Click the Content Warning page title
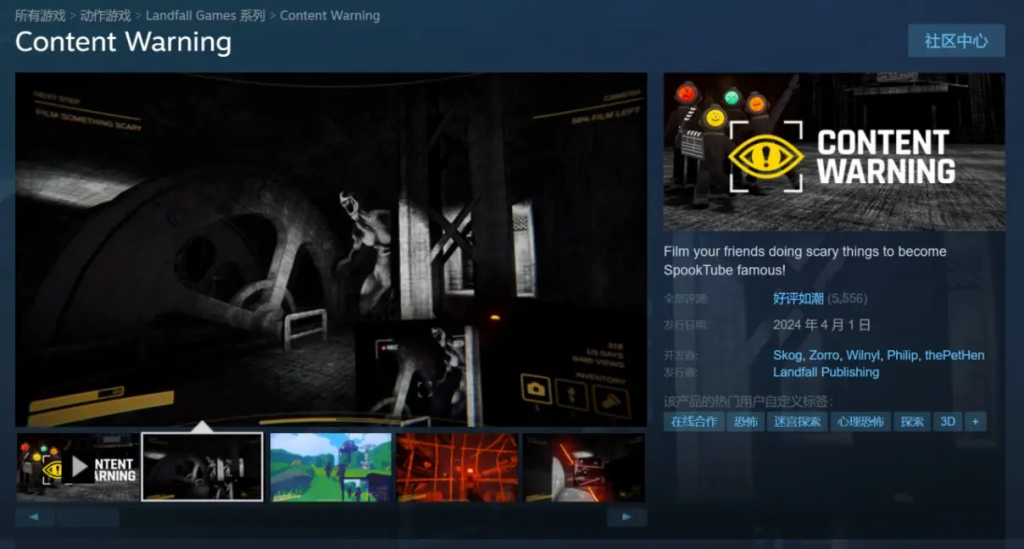 tap(123, 42)
